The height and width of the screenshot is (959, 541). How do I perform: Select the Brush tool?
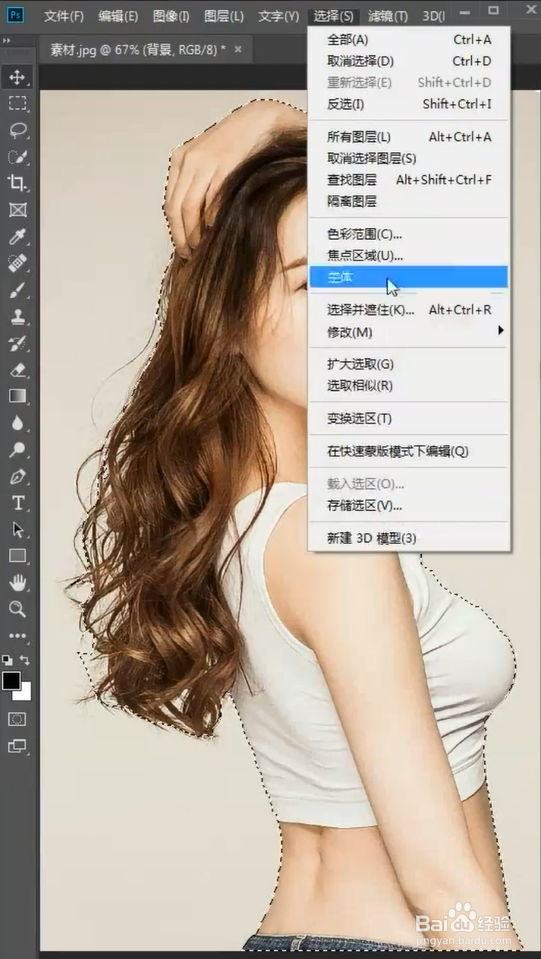(17, 290)
